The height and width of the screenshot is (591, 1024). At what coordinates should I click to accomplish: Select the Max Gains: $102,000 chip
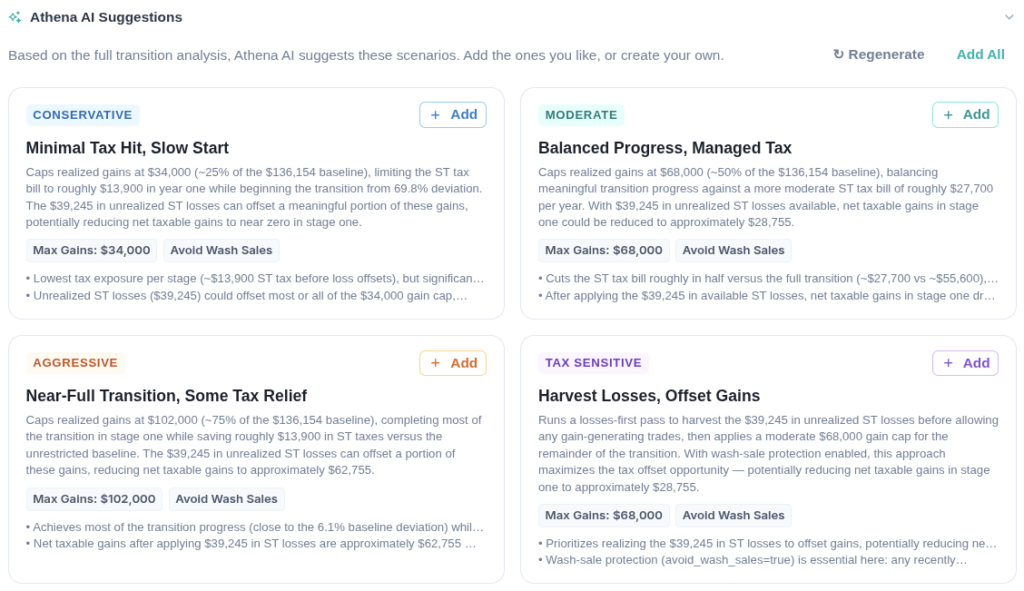94,499
